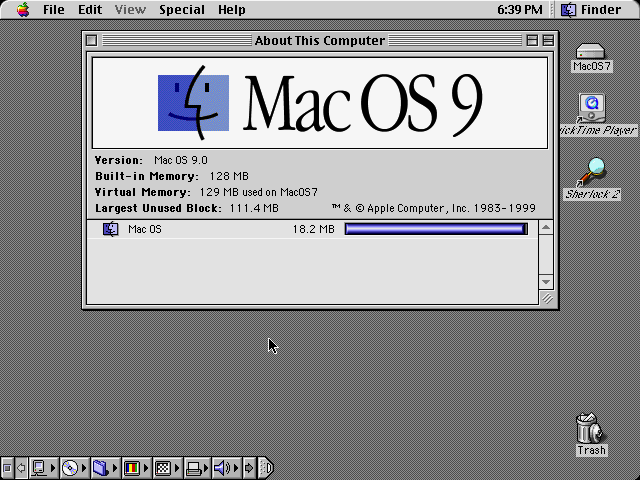Open the Special menu
640x480 pixels.
coord(182,9)
